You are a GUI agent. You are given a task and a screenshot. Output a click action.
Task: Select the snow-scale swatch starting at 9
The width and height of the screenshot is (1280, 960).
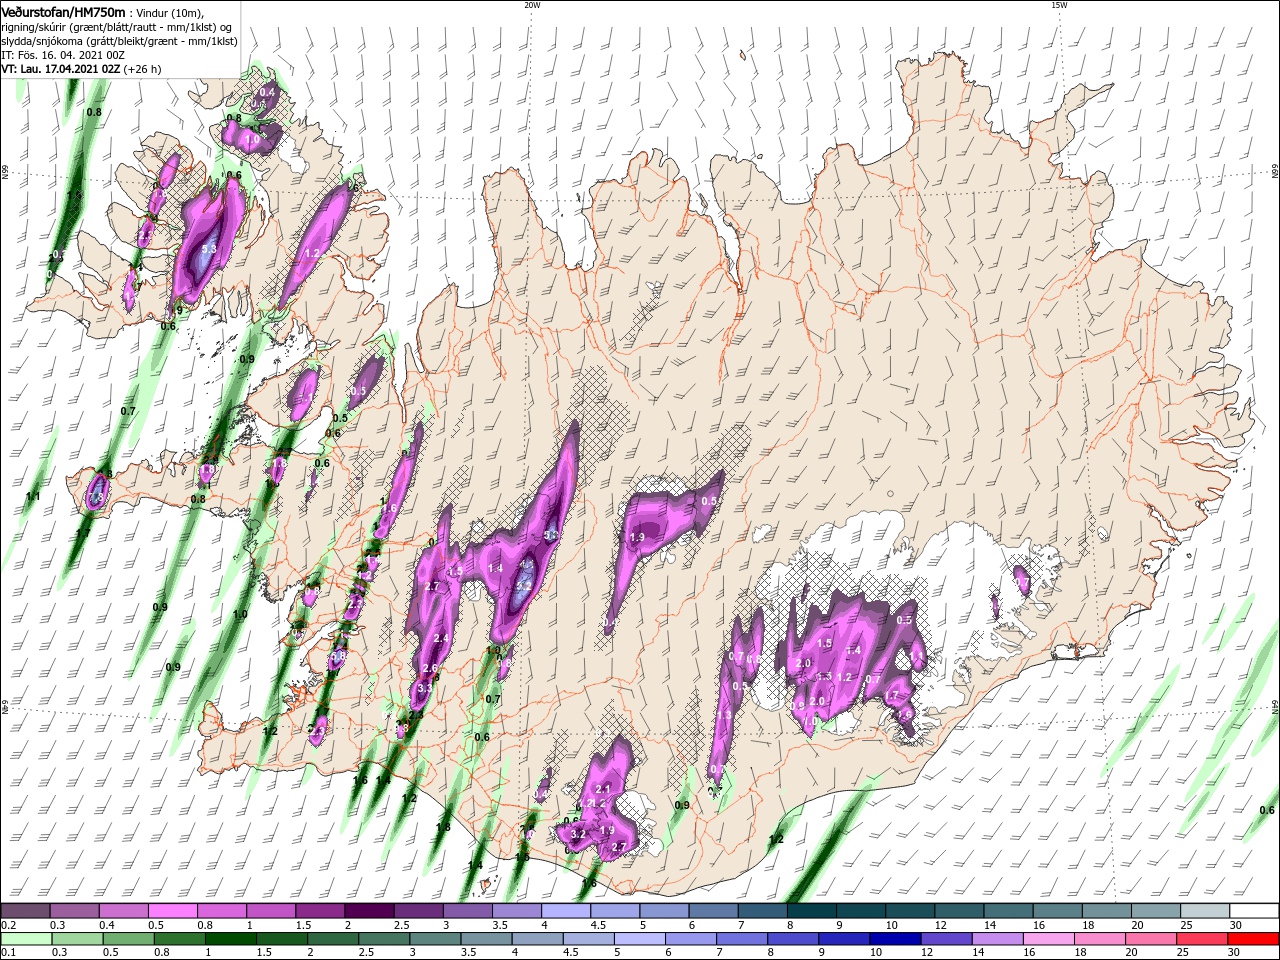point(861,909)
